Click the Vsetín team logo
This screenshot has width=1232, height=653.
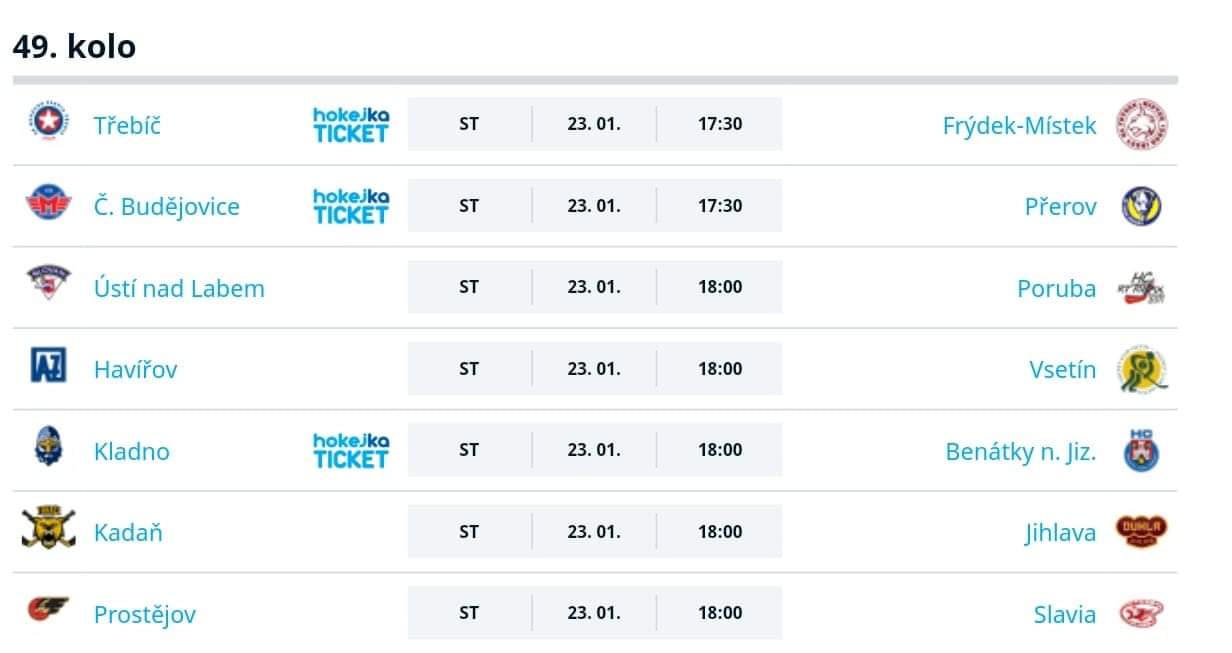[x=1142, y=369]
